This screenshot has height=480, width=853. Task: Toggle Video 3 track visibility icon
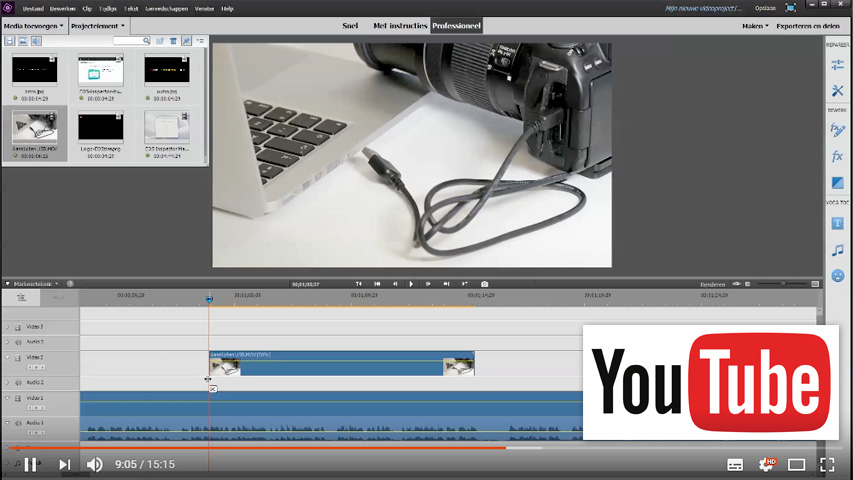coord(17,327)
